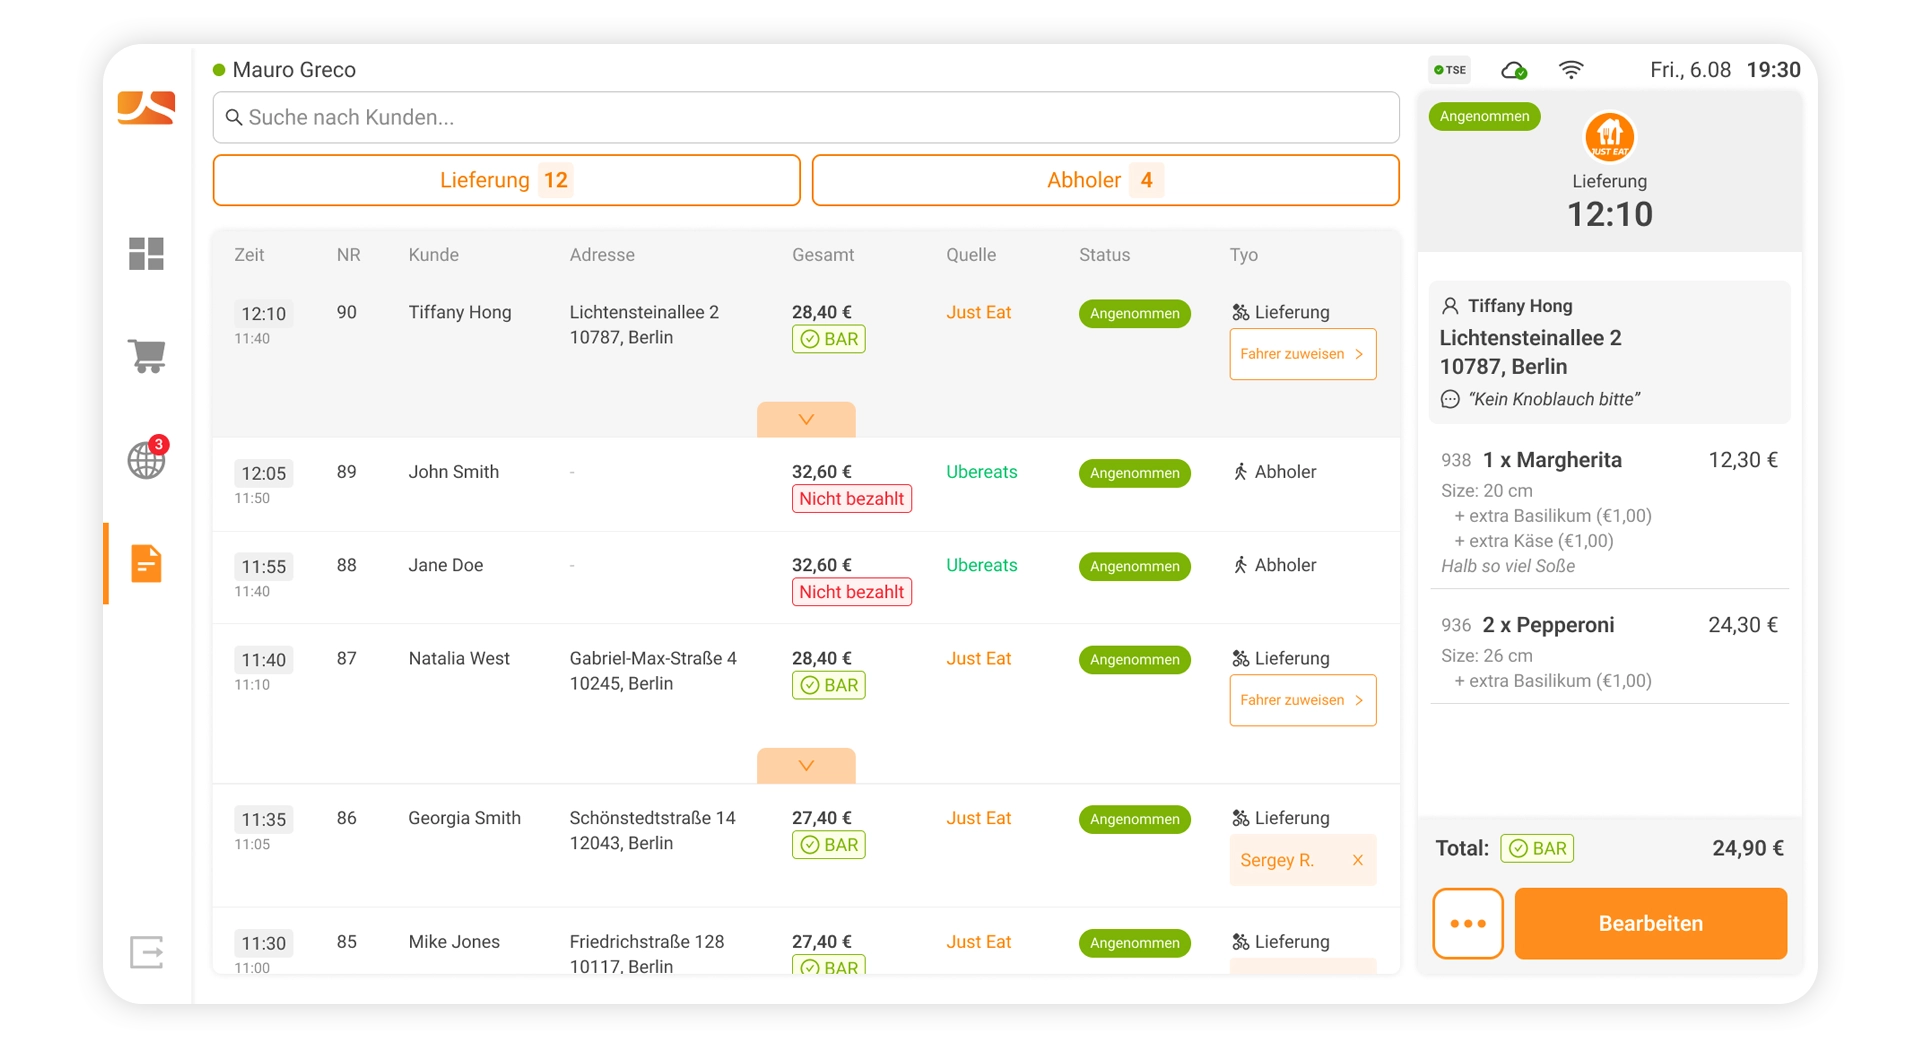Expand Natalia West order row chevron

[806, 766]
